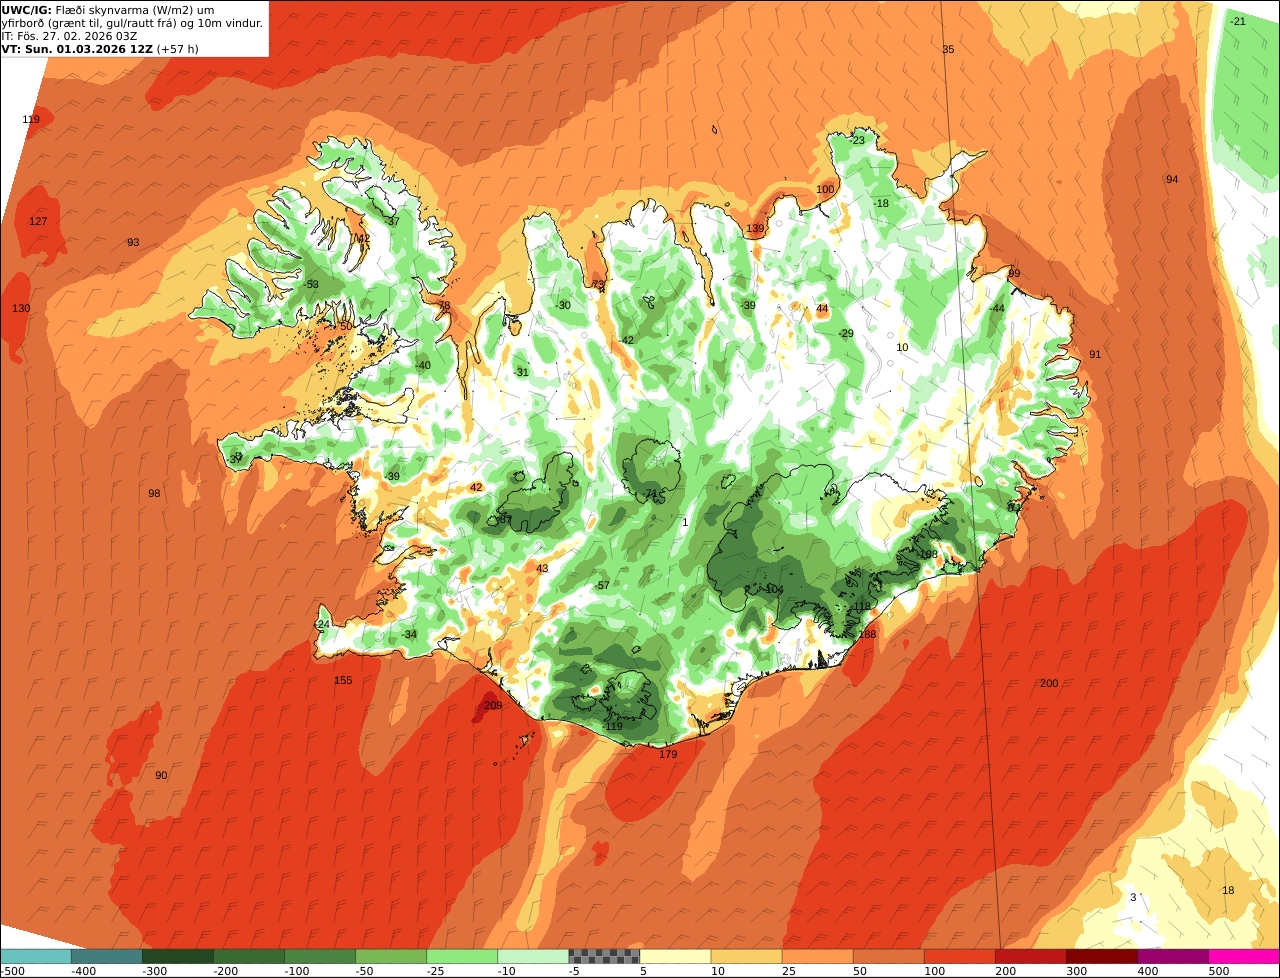Click the map value '90' in the southwest ocean
This screenshot has width=1280, height=978.
pos(161,776)
